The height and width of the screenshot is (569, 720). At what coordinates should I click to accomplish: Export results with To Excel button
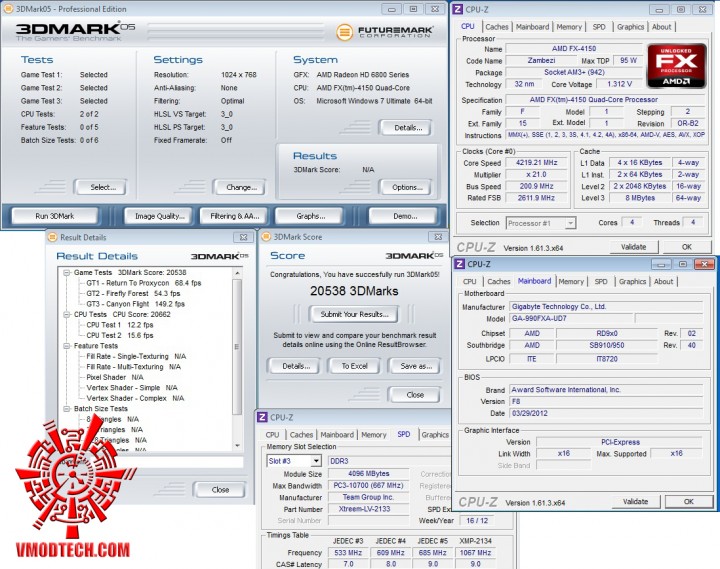354,366
